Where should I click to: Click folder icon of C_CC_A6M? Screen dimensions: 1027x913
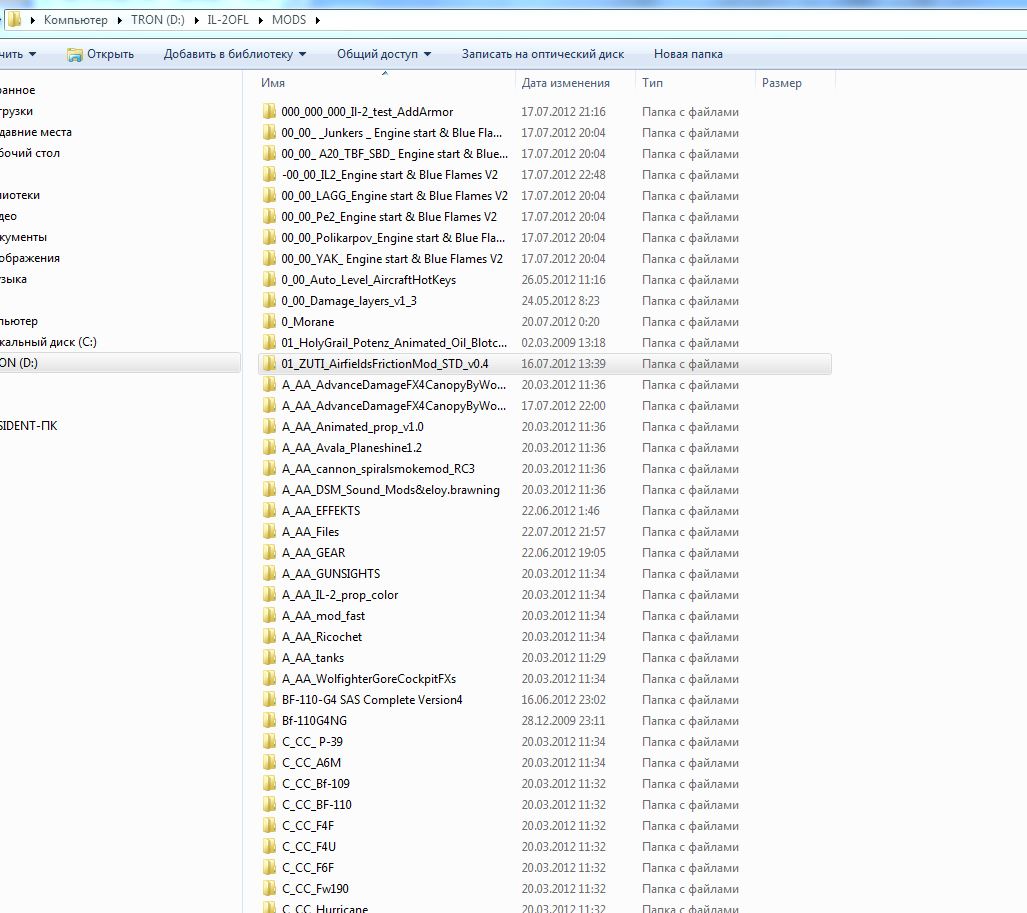[x=269, y=762]
